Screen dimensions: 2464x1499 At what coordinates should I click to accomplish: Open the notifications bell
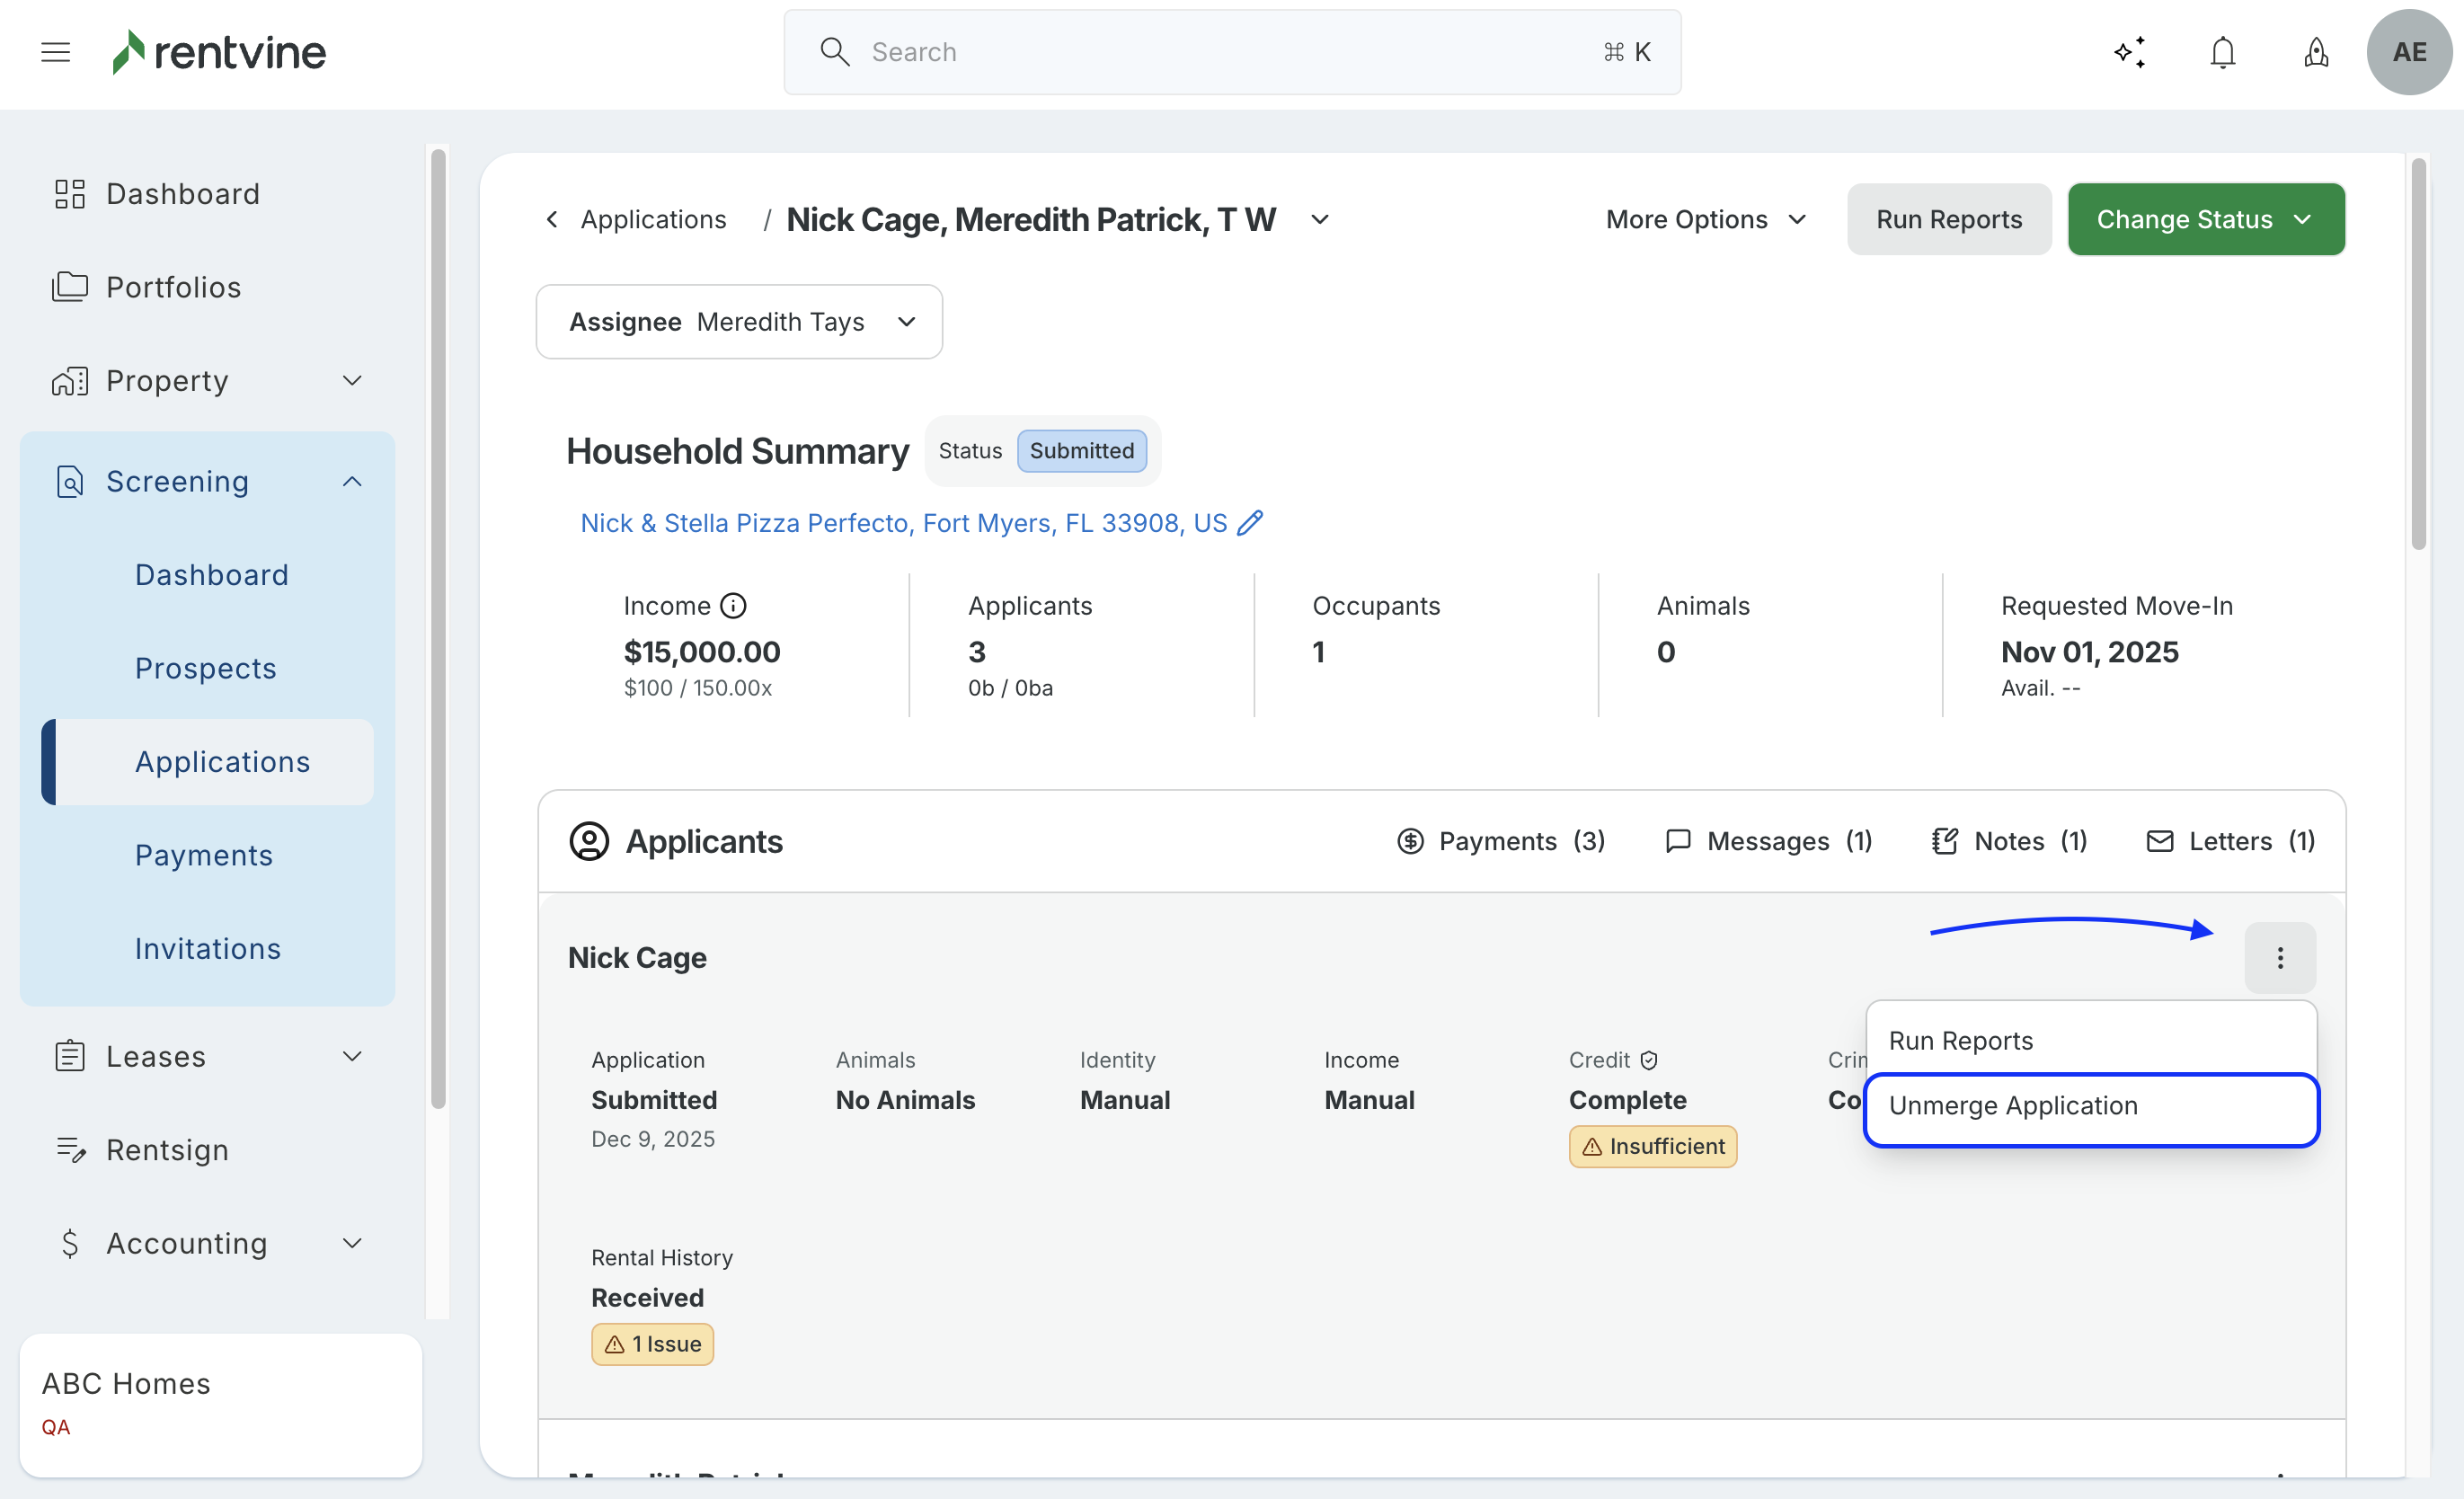[x=2222, y=52]
